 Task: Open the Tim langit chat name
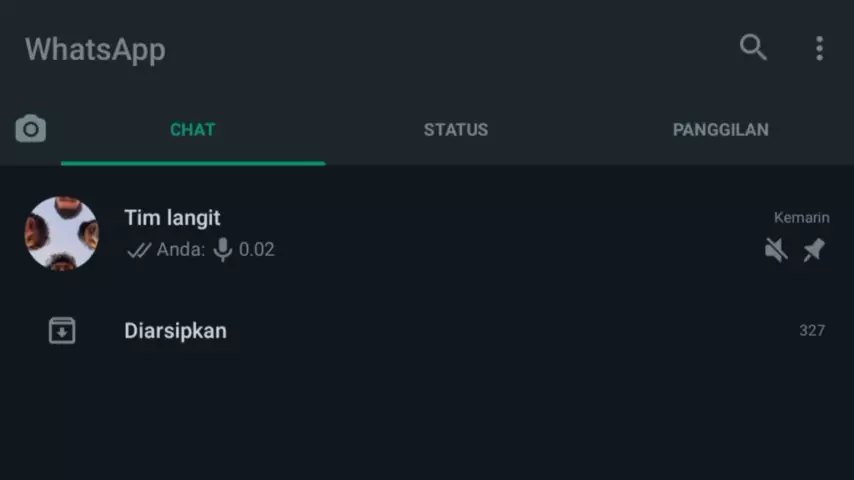pyautogui.click(x=172, y=218)
